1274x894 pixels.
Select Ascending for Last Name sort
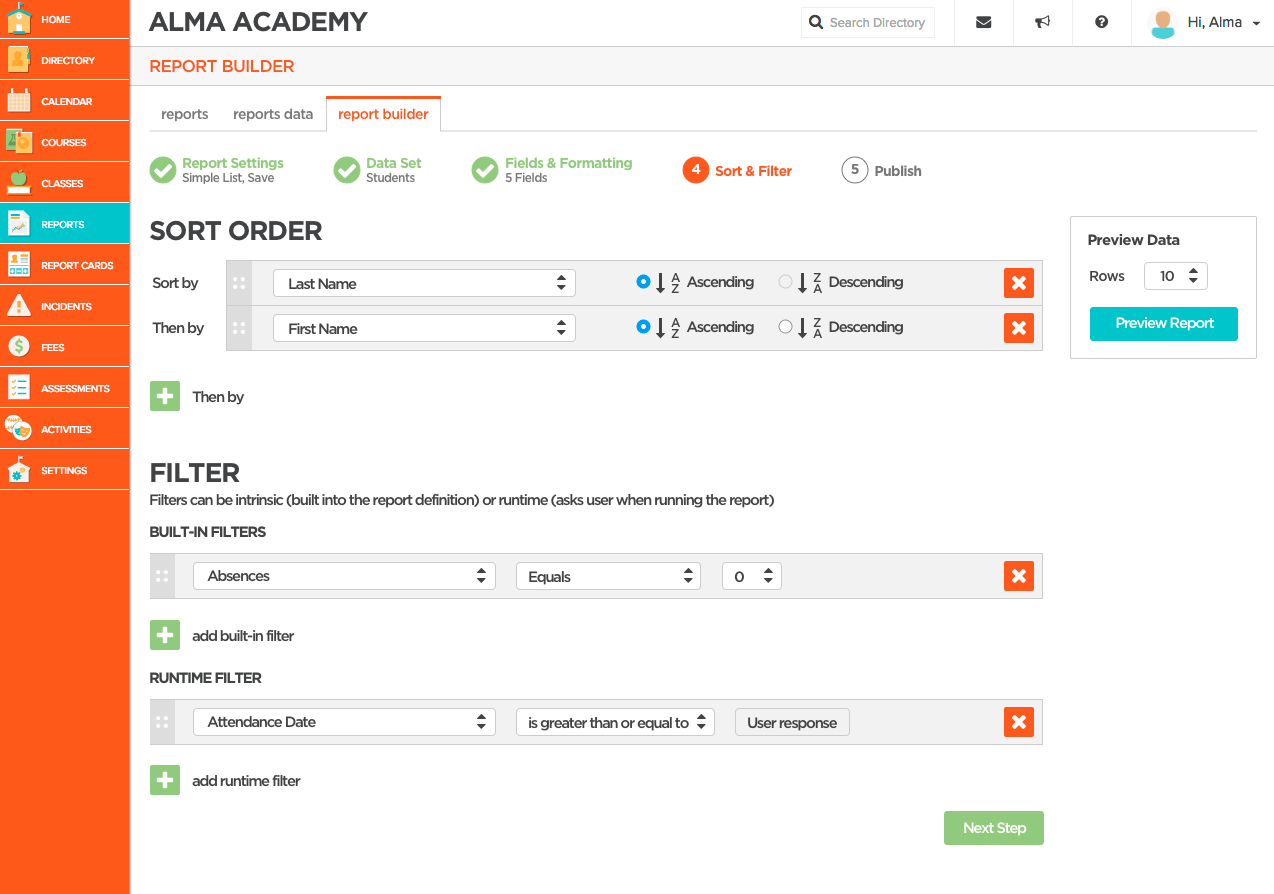click(x=643, y=282)
